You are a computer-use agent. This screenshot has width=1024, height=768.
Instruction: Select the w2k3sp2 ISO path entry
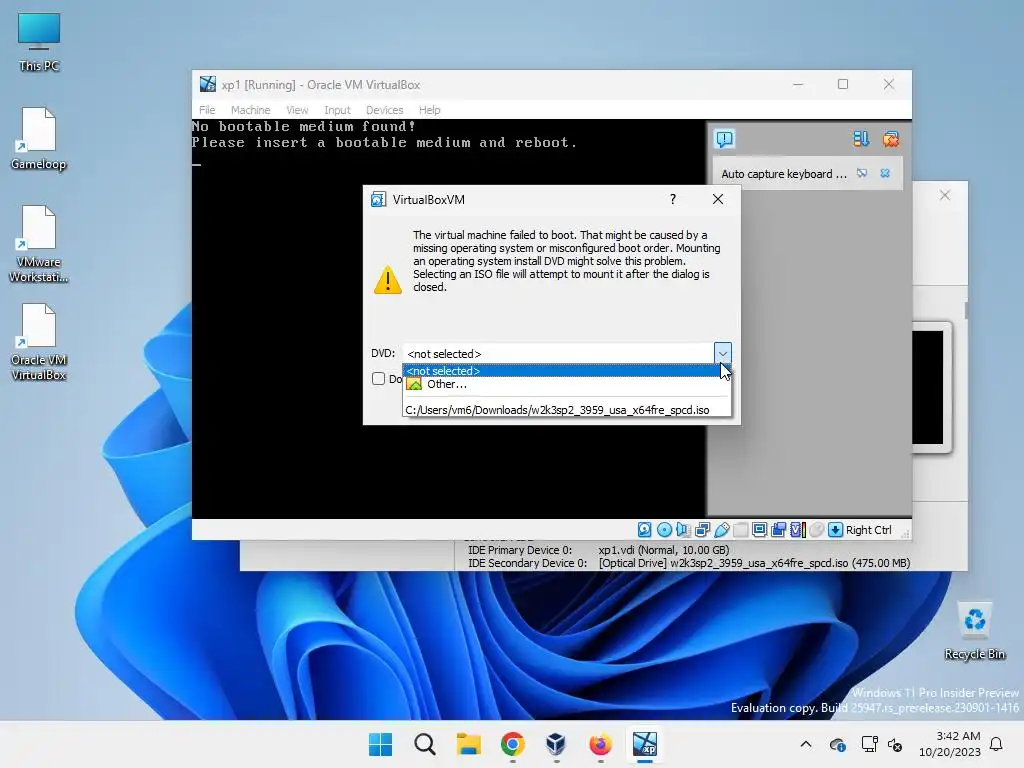567,410
